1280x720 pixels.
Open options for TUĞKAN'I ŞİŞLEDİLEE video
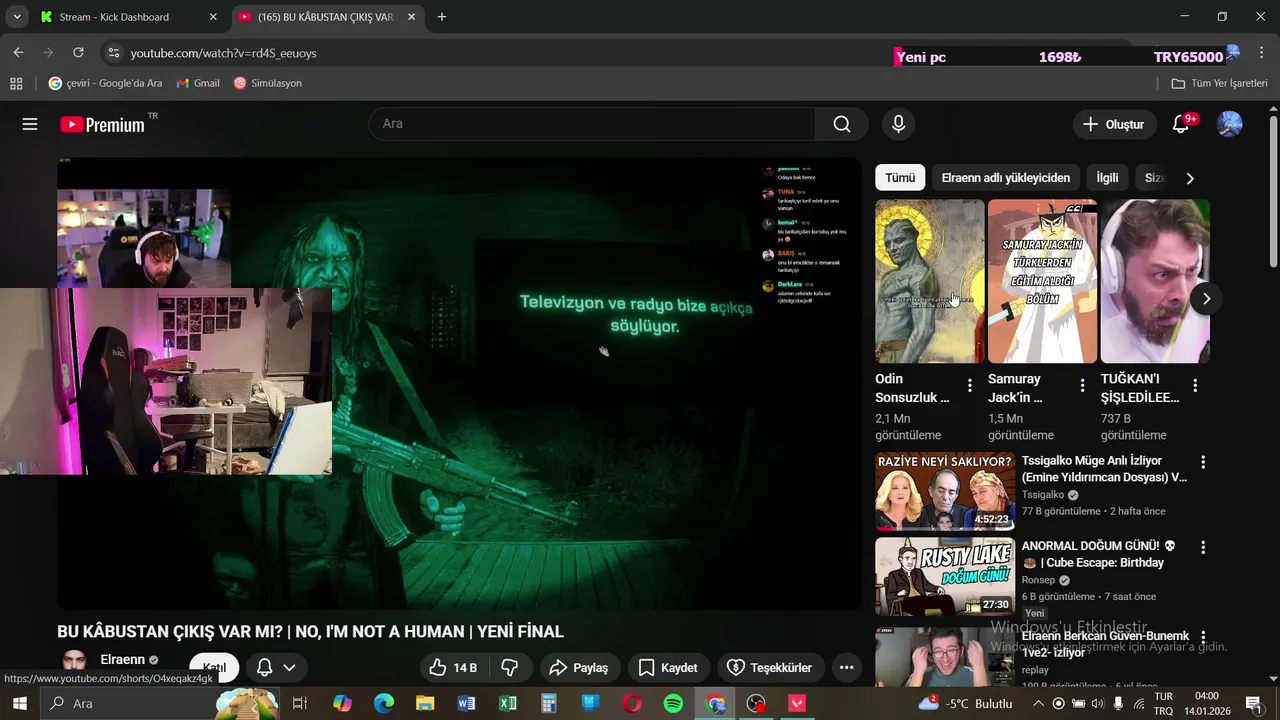(1195, 385)
